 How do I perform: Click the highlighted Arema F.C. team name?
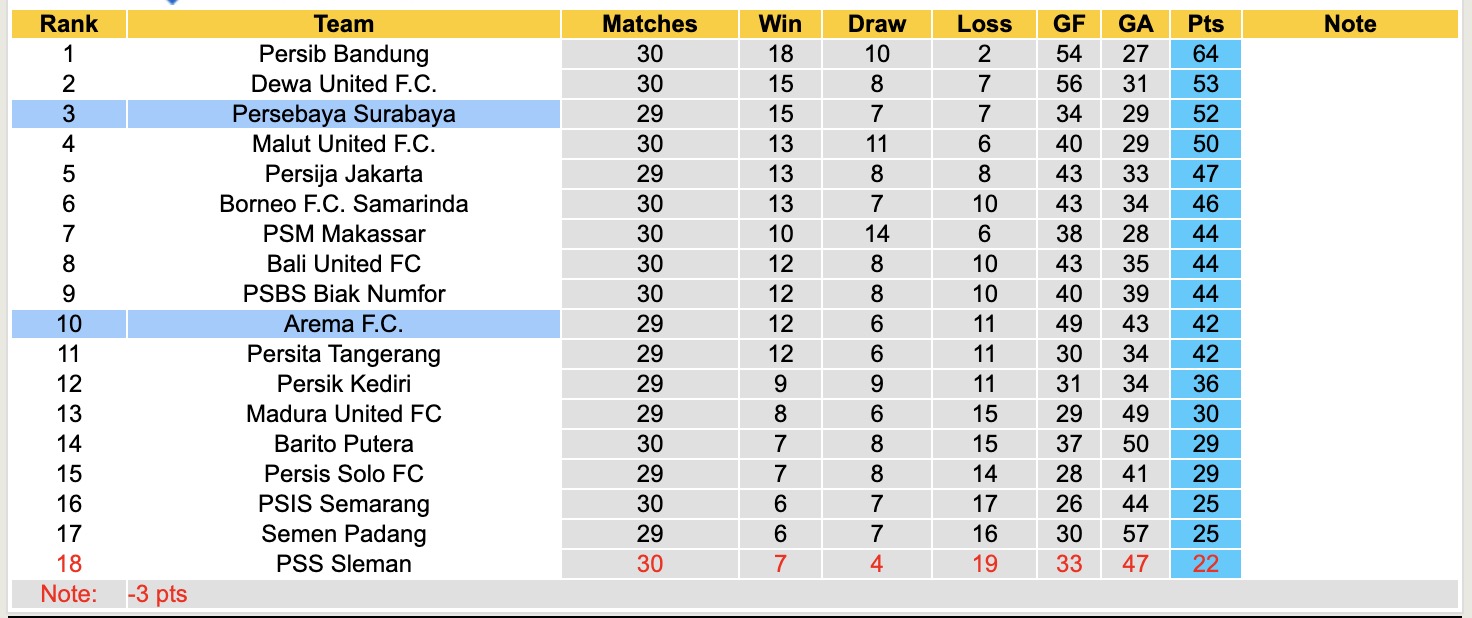coord(343,324)
